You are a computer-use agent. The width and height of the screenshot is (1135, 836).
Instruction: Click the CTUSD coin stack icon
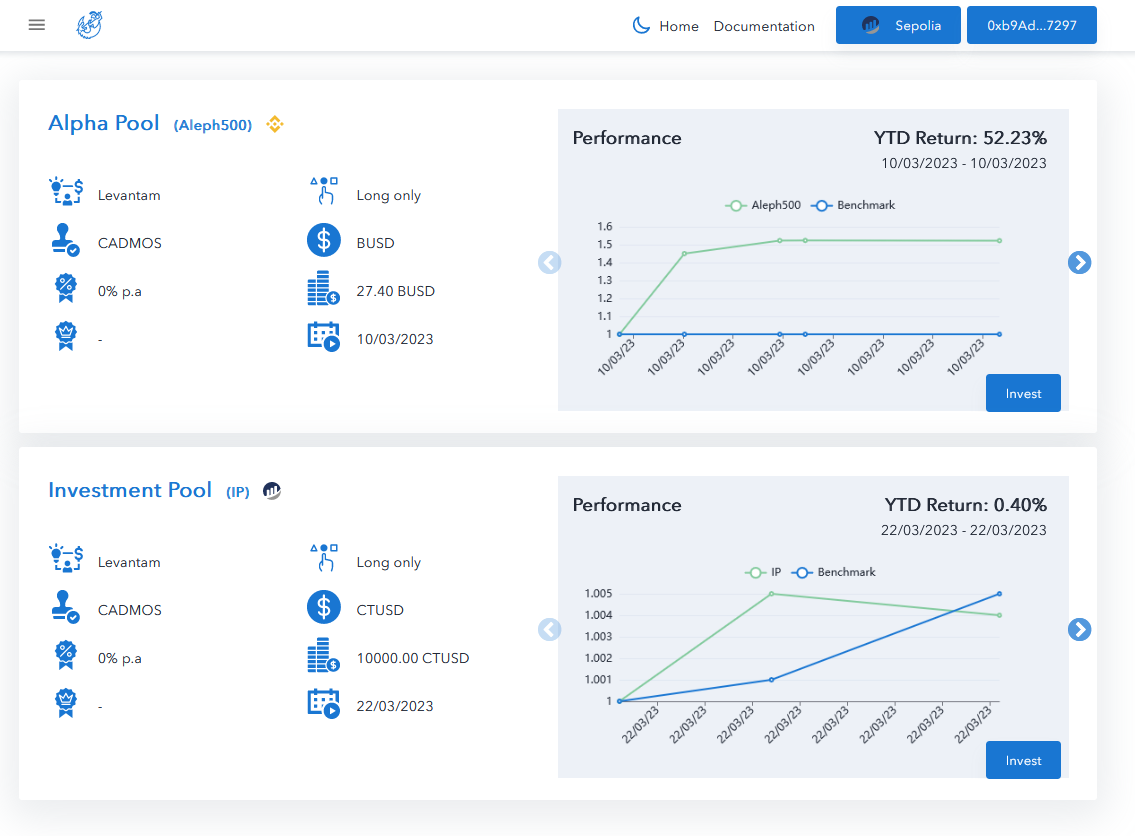323,657
